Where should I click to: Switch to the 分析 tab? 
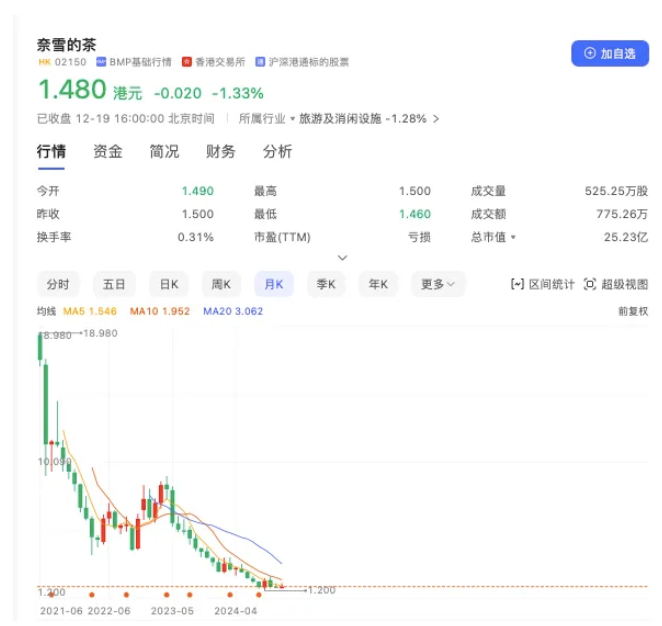tap(277, 152)
